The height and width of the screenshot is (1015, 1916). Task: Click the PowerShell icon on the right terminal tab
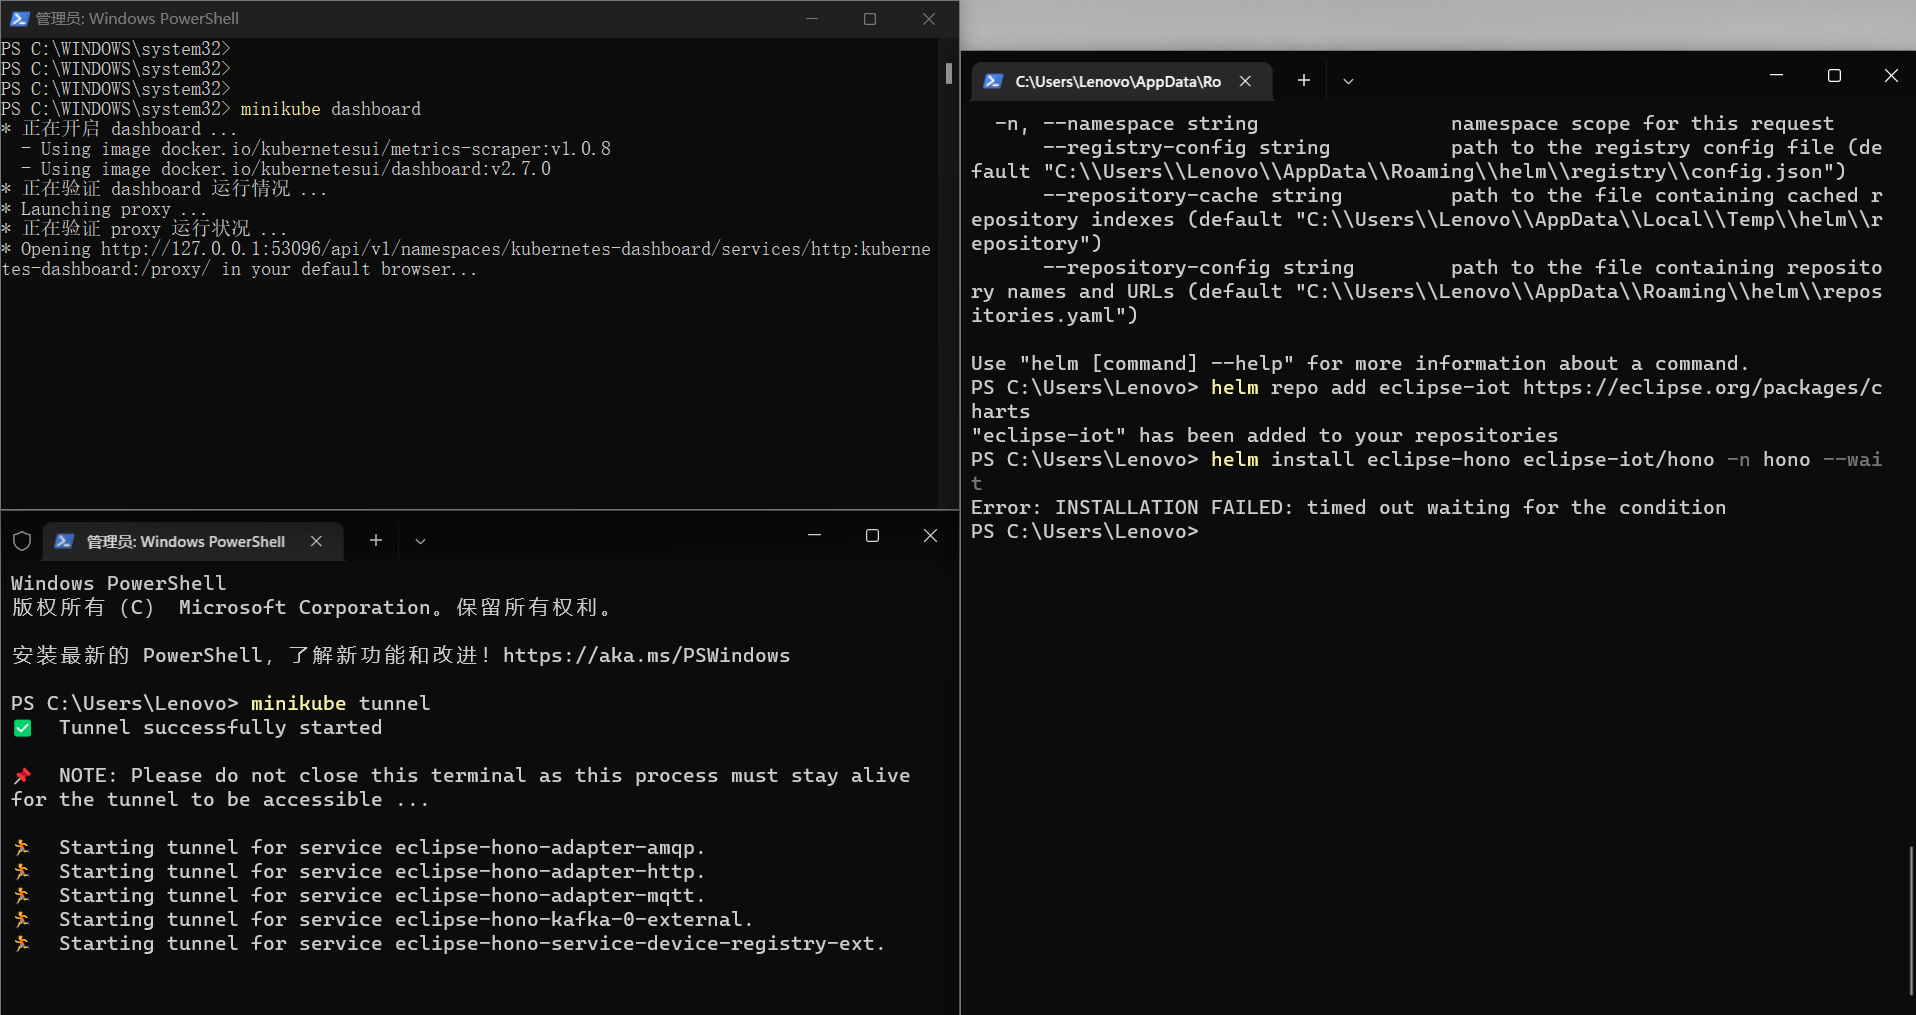pyautogui.click(x=993, y=81)
